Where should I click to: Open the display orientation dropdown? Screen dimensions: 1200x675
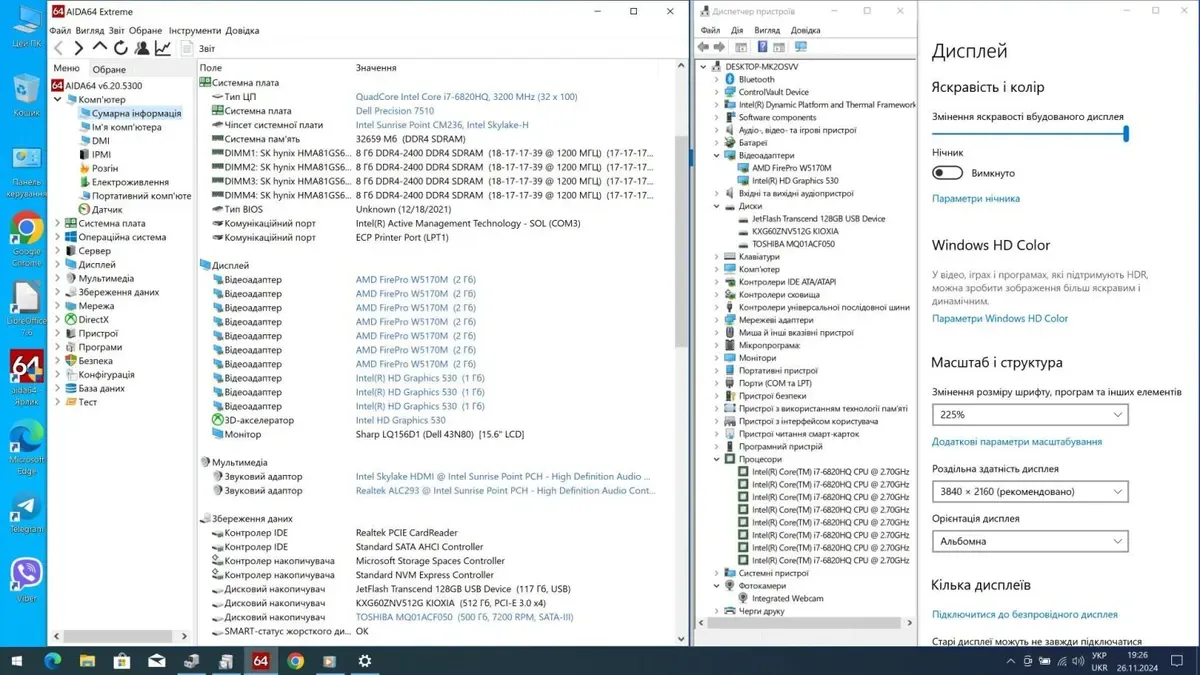tap(1029, 541)
